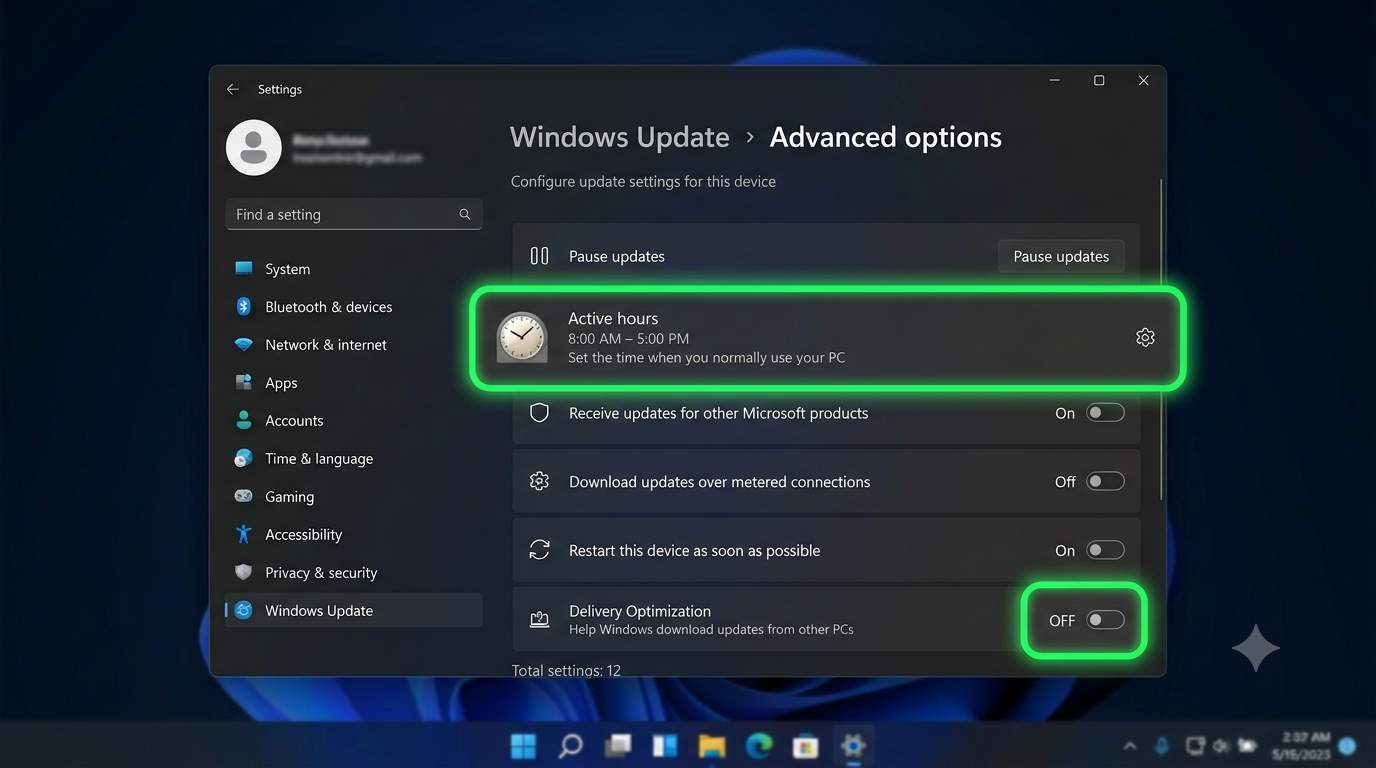The image size is (1376, 768).
Task: Minimize the Settings window
Action: click(1055, 80)
